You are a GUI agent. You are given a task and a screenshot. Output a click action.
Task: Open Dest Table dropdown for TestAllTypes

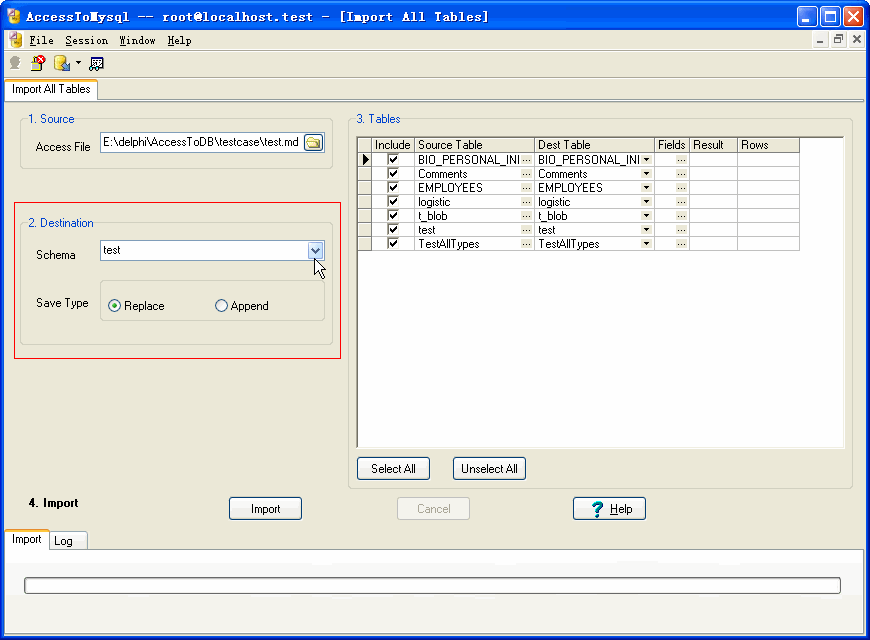tap(646, 244)
